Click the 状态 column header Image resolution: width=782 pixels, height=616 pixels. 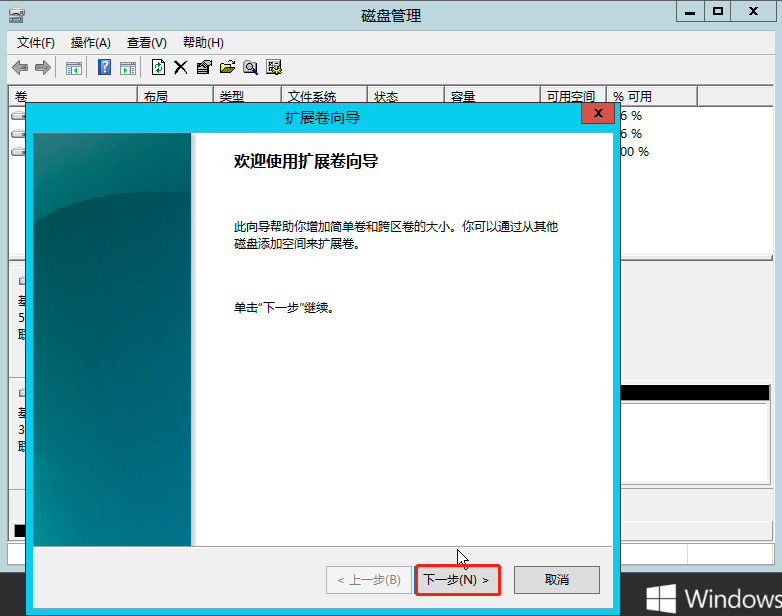click(x=405, y=96)
